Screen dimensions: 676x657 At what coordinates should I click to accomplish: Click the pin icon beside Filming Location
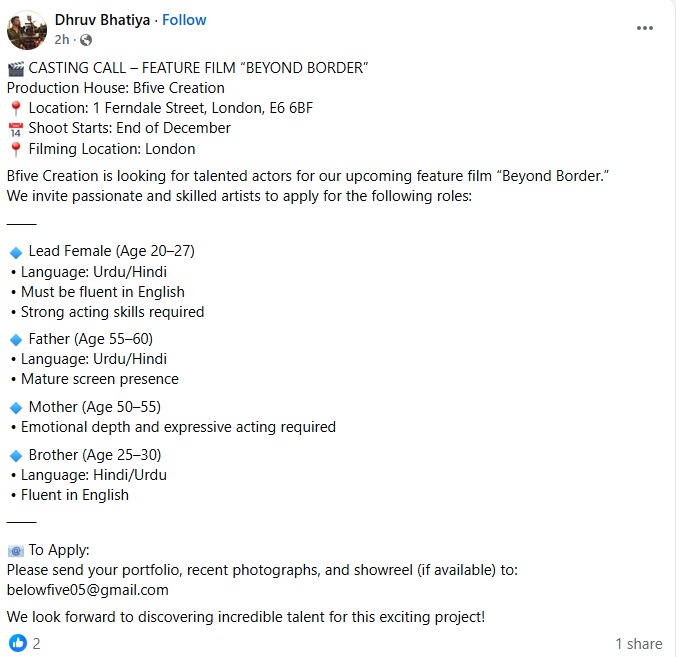15,149
